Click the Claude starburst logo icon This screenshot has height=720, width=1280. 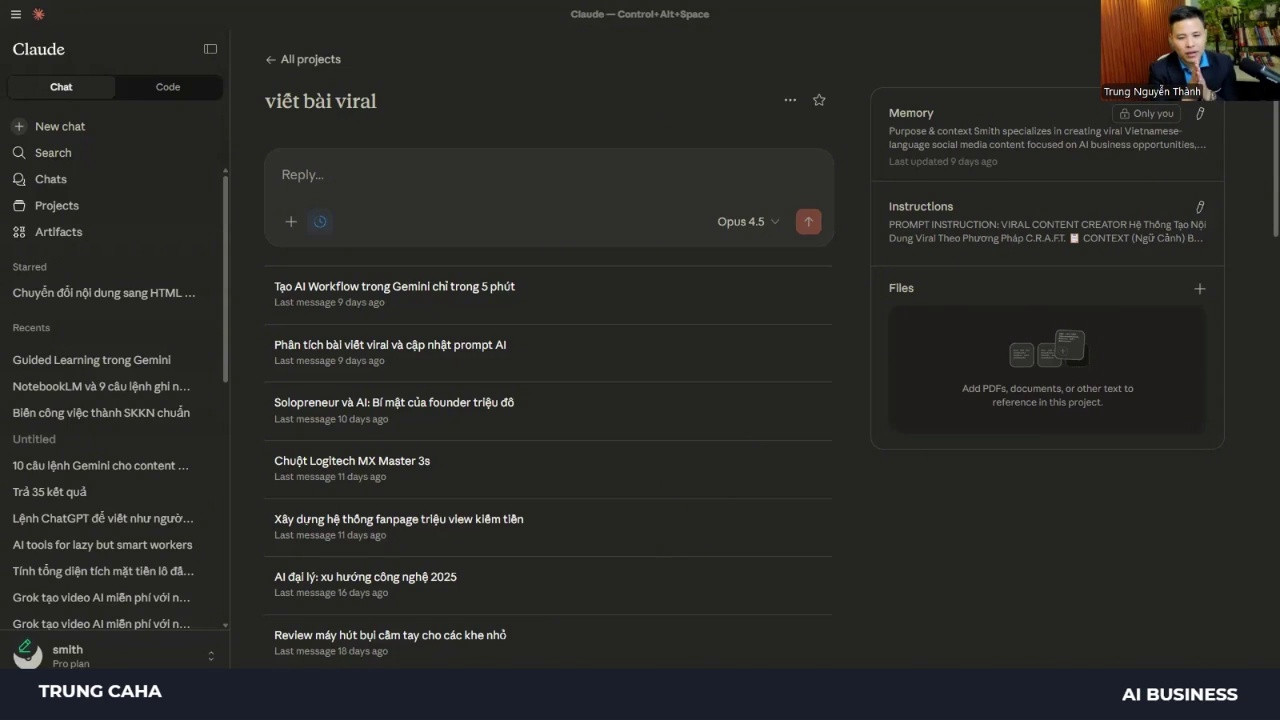pos(38,14)
